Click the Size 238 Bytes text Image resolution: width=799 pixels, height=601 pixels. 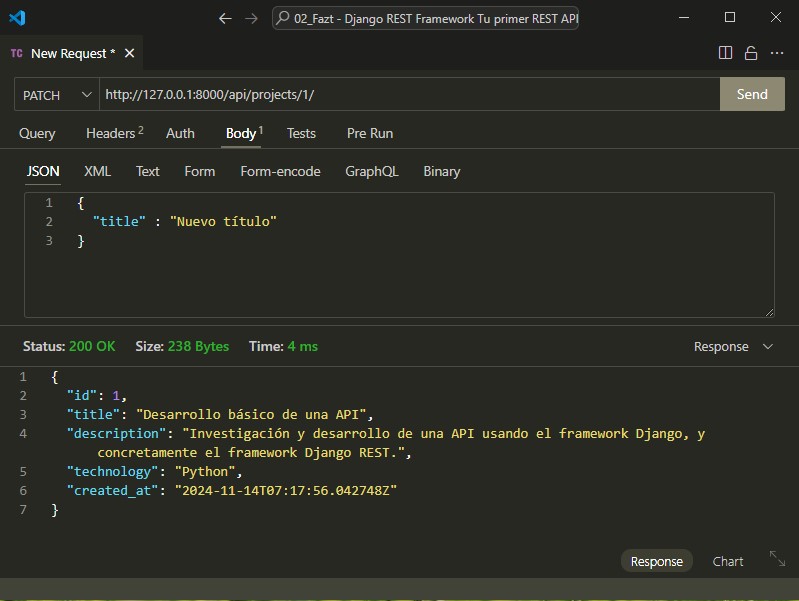tap(182, 347)
